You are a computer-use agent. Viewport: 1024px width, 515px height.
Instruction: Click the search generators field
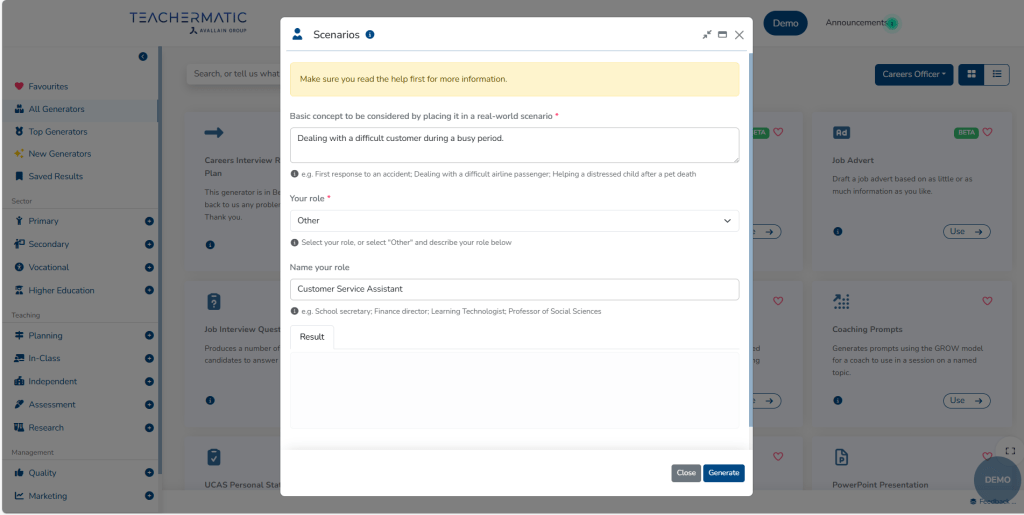[234, 74]
